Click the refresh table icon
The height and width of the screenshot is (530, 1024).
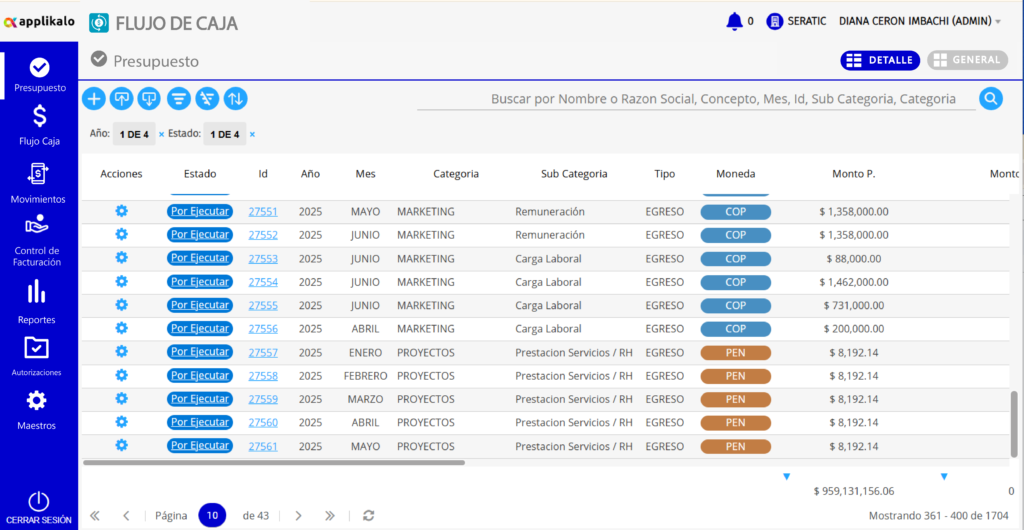click(x=369, y=516)
